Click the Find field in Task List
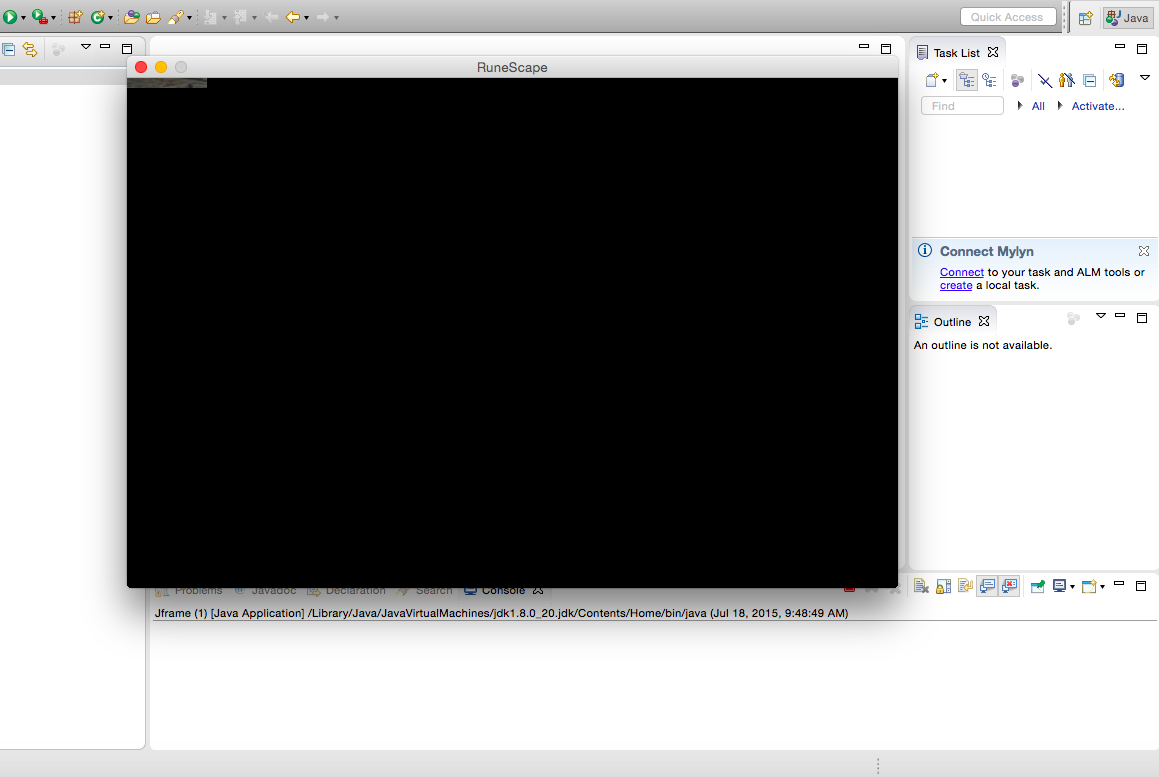This screenshot has width=1159, height=777. [x=962, y=106]
